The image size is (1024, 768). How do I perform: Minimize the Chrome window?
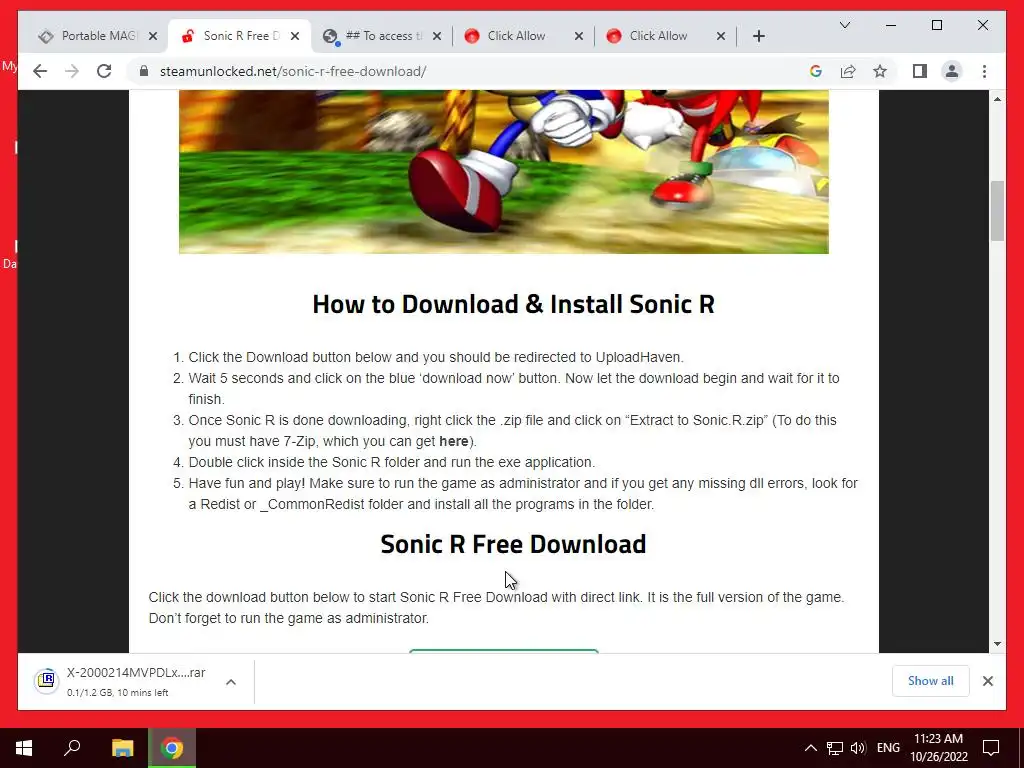point(891,25)
